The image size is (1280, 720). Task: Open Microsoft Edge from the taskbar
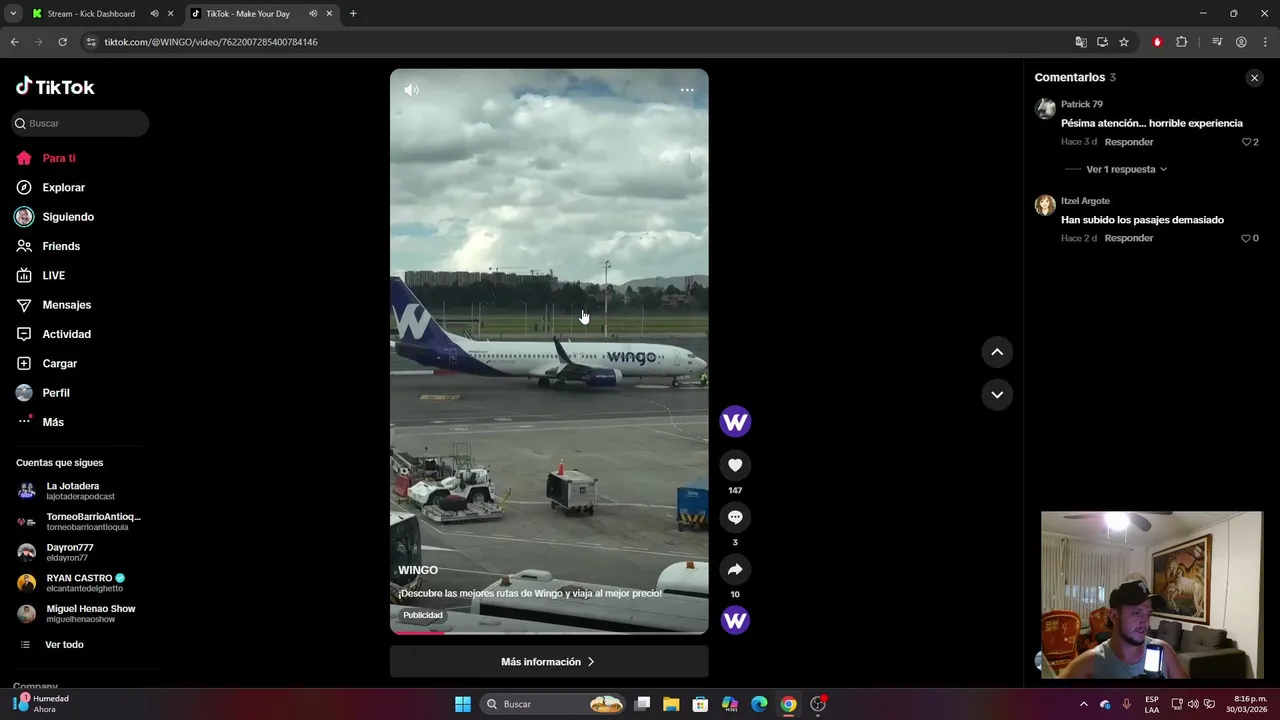click(x=759, y=704)
